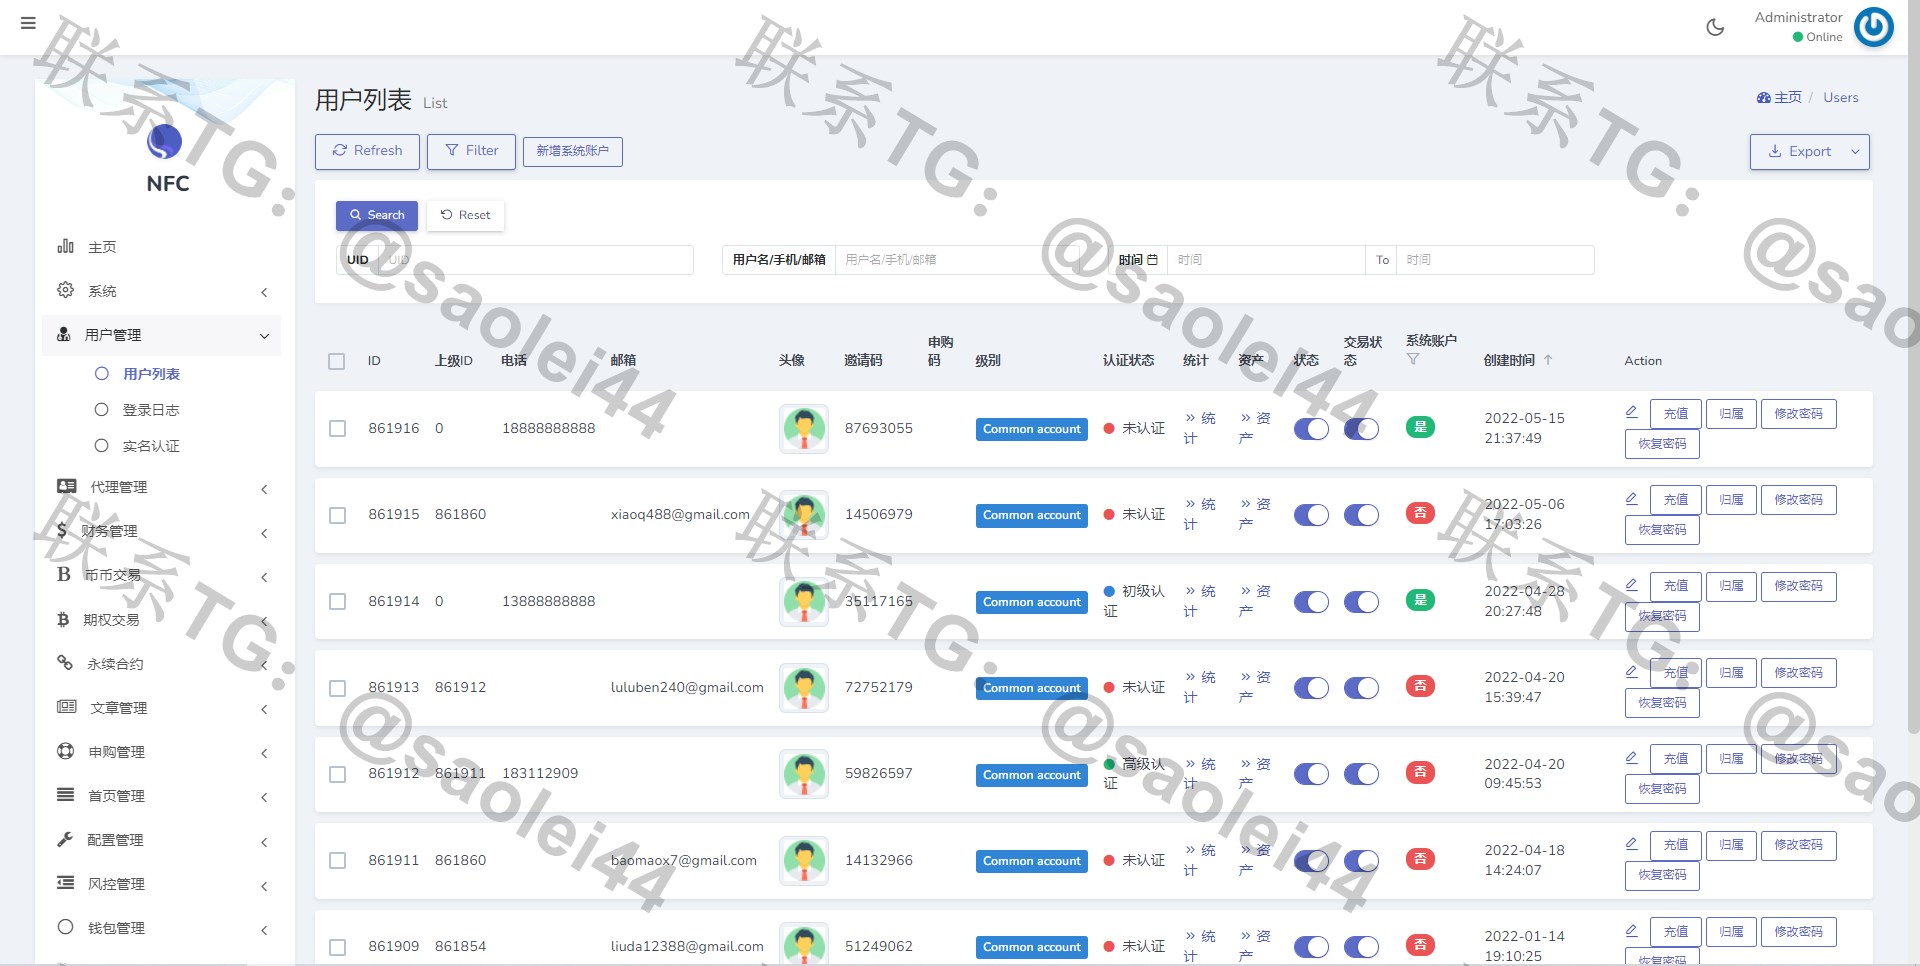
Task: Toggle the hamburger sidebar menu icon
Action: point(28,23)
